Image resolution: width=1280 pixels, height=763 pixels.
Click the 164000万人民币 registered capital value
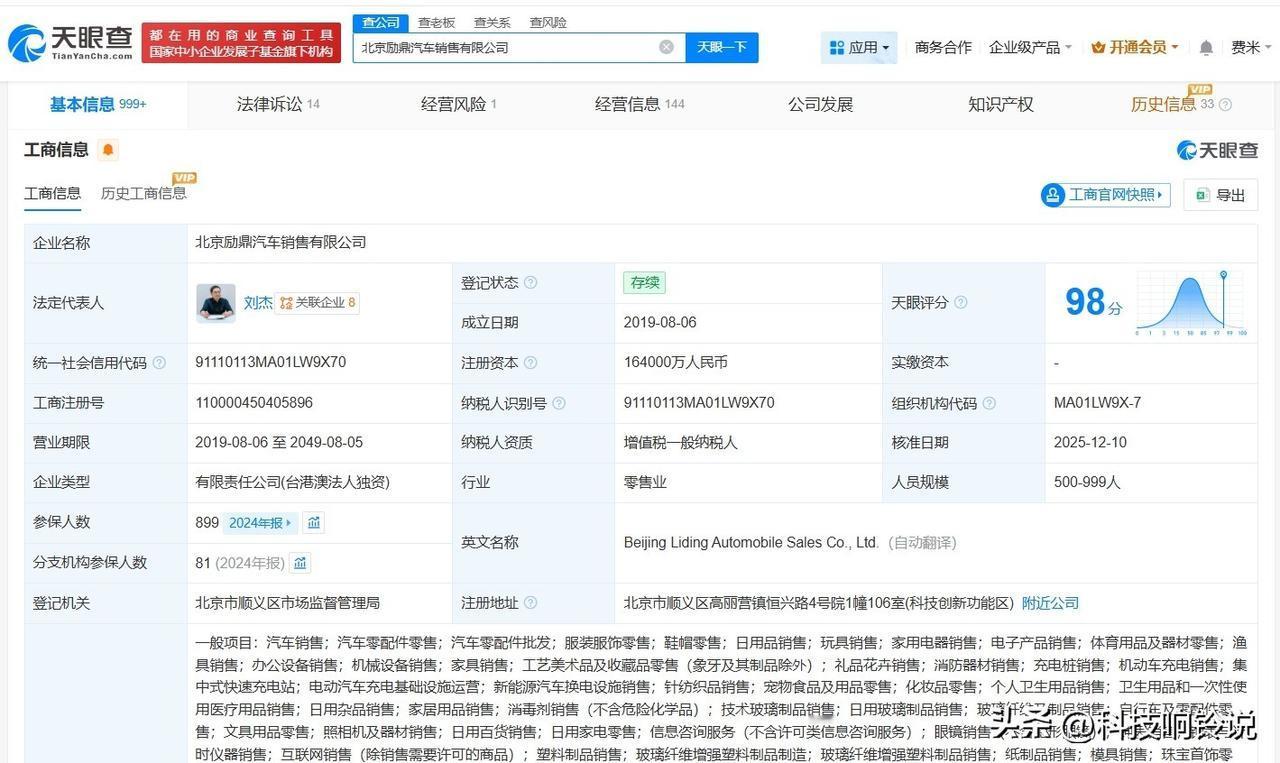[676, 363]
